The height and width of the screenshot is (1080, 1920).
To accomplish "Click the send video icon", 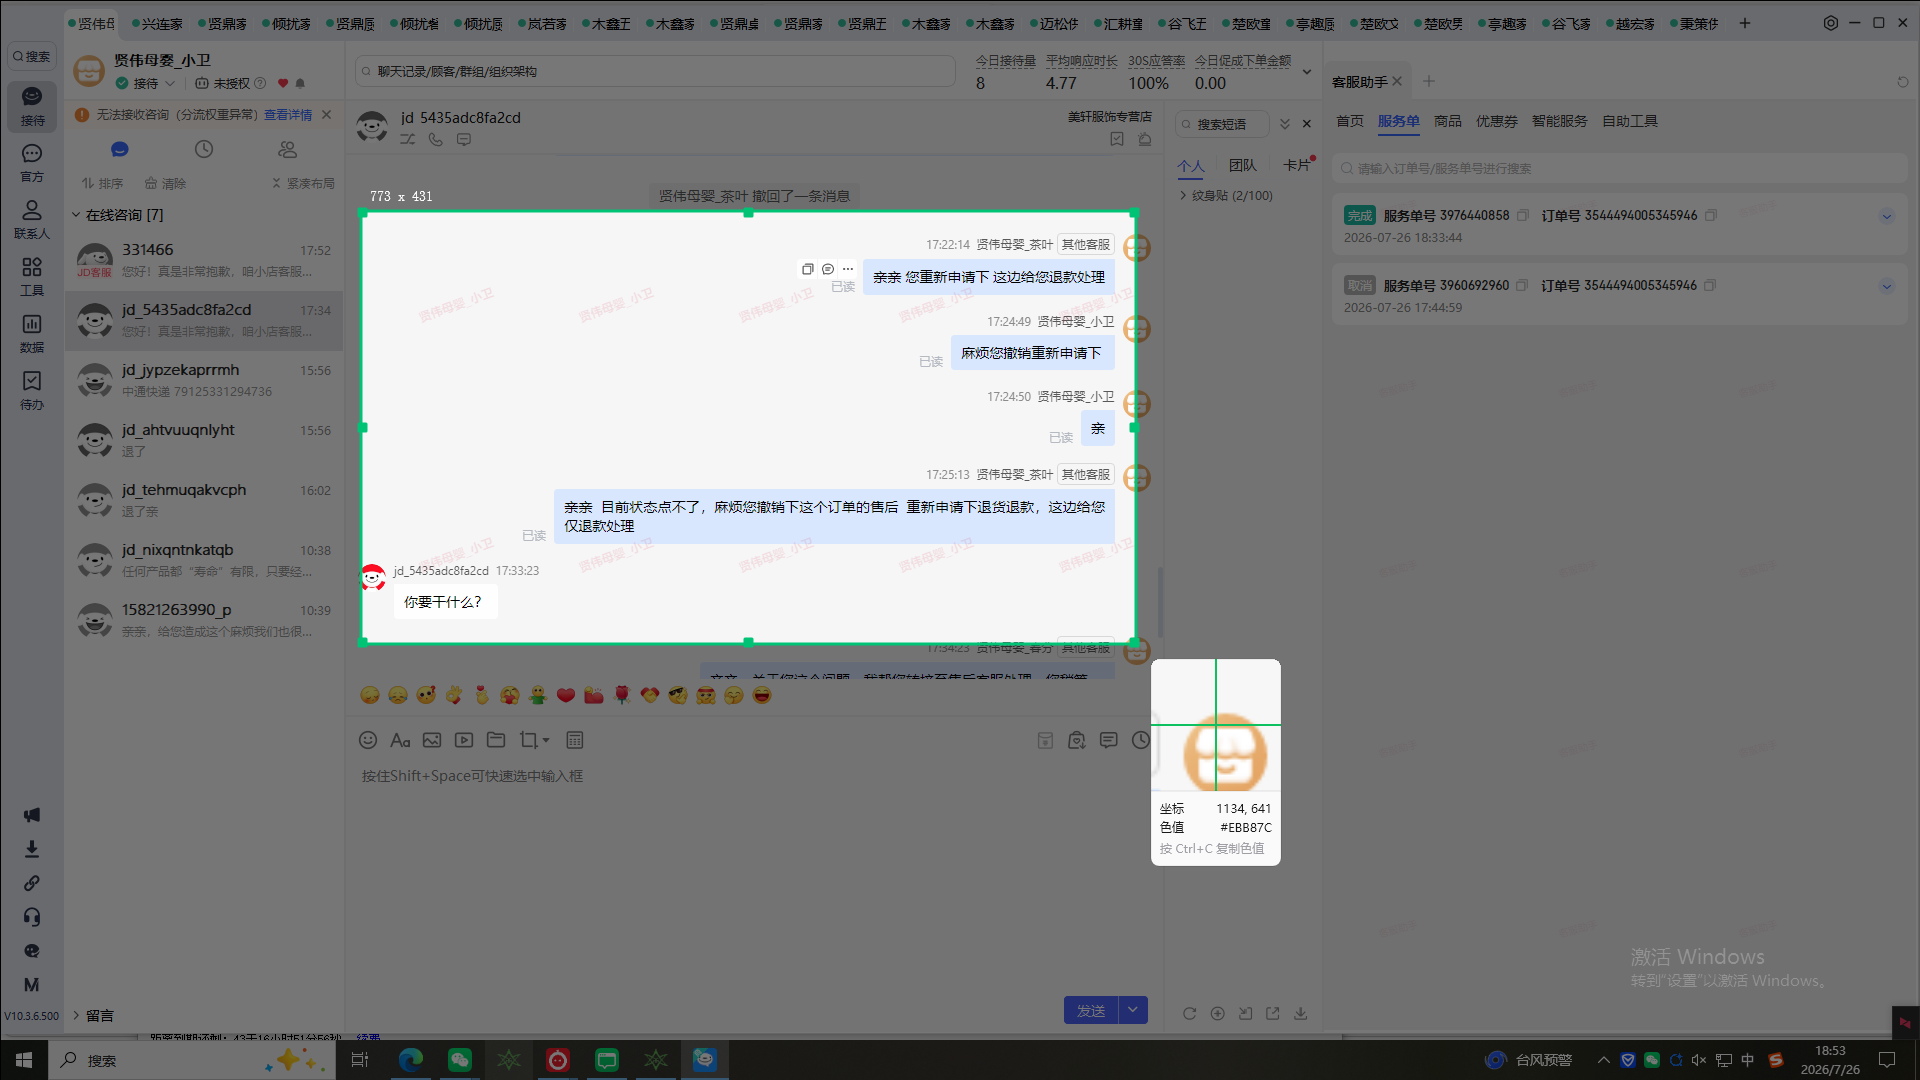I will pyautogui.click(x=464, y=740).
